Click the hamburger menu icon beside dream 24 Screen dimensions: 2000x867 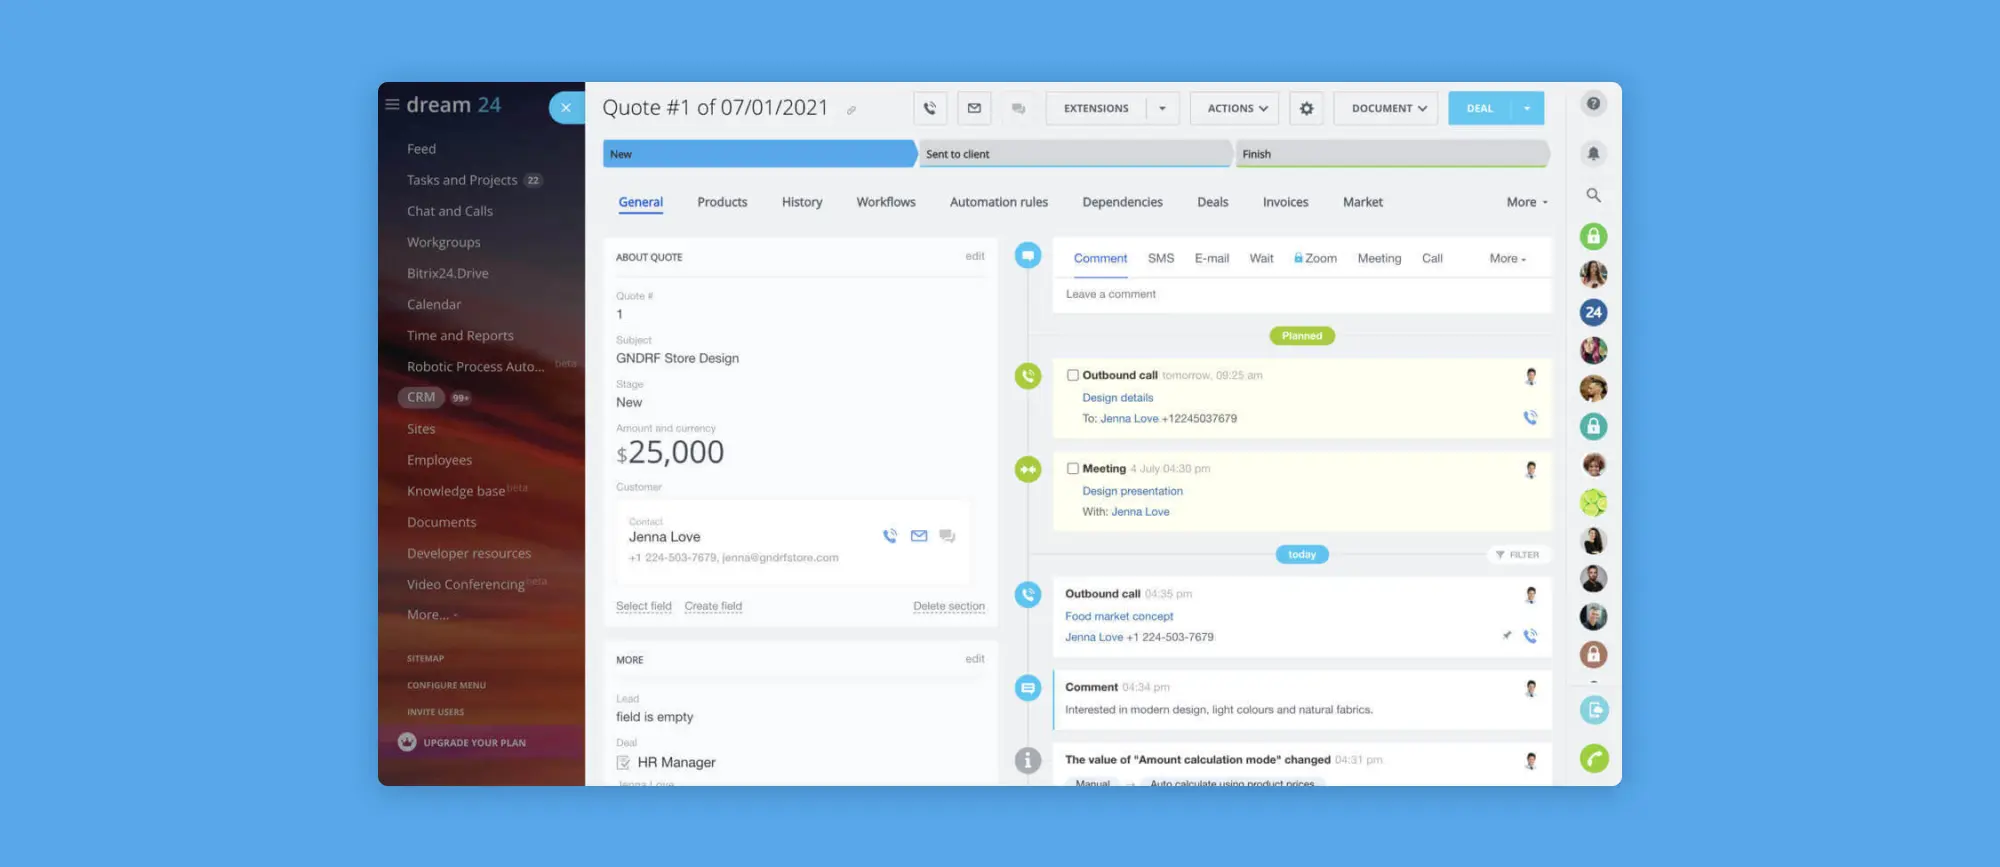pyautogui.click(x=392, y=104)
